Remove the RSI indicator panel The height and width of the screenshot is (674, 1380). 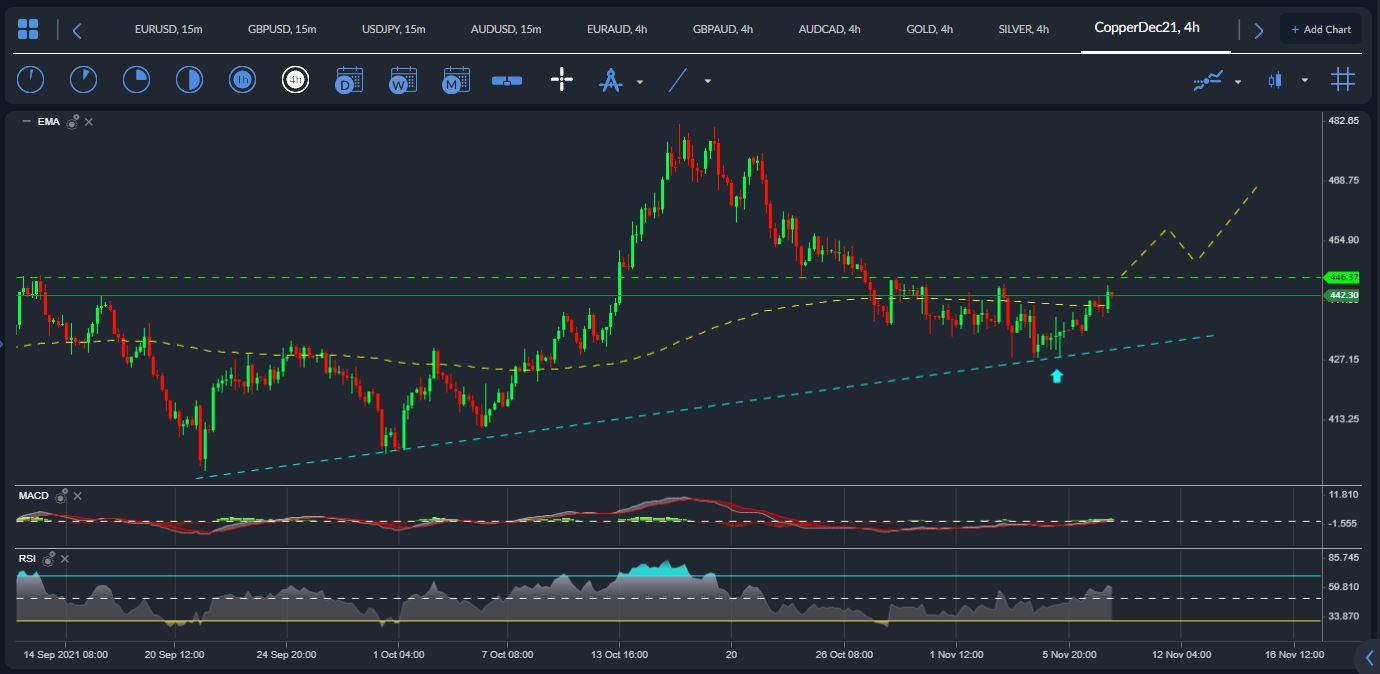click(65, 559)
